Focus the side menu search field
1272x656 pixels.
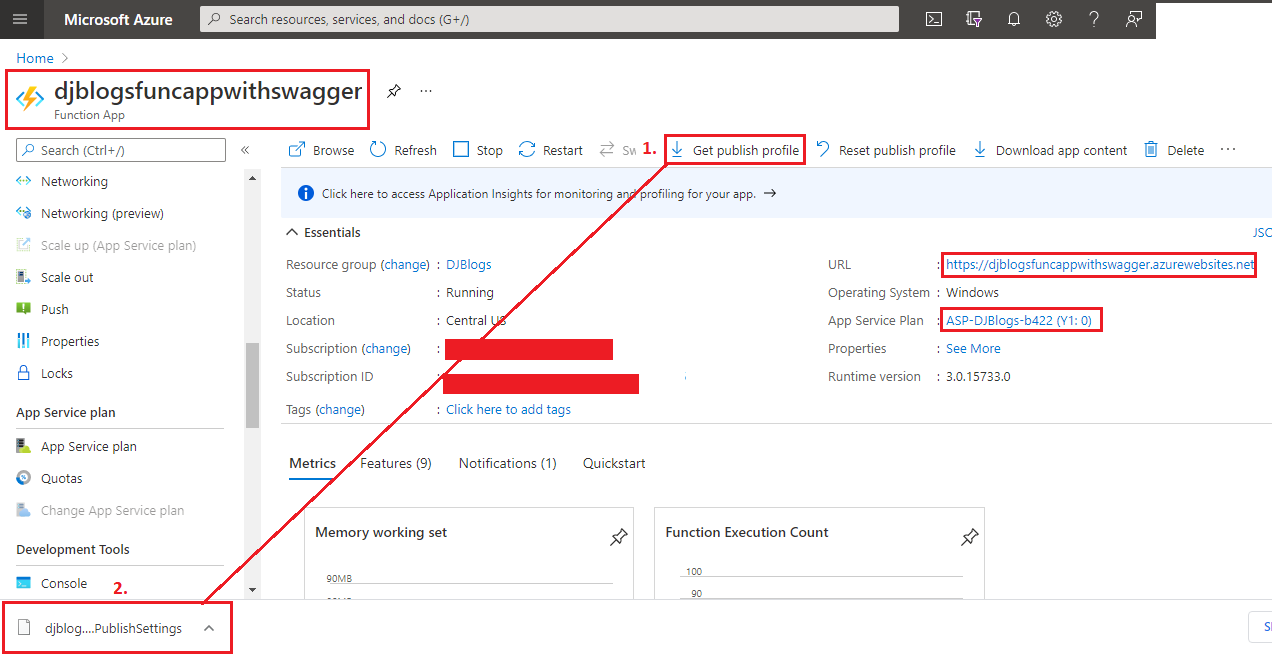coord(121,150)
